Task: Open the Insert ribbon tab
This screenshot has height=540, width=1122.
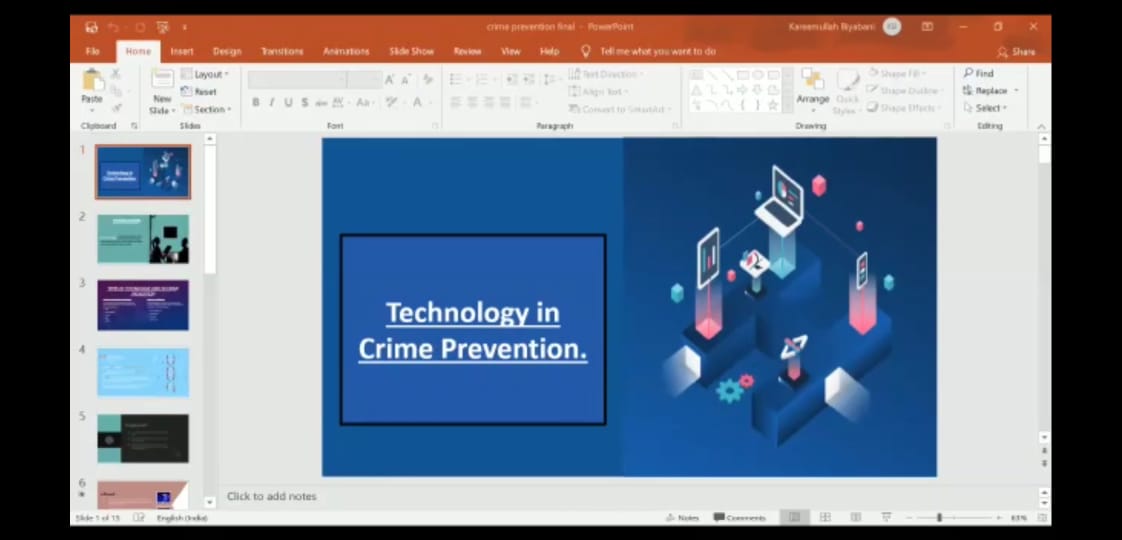Action: [182, 51]
